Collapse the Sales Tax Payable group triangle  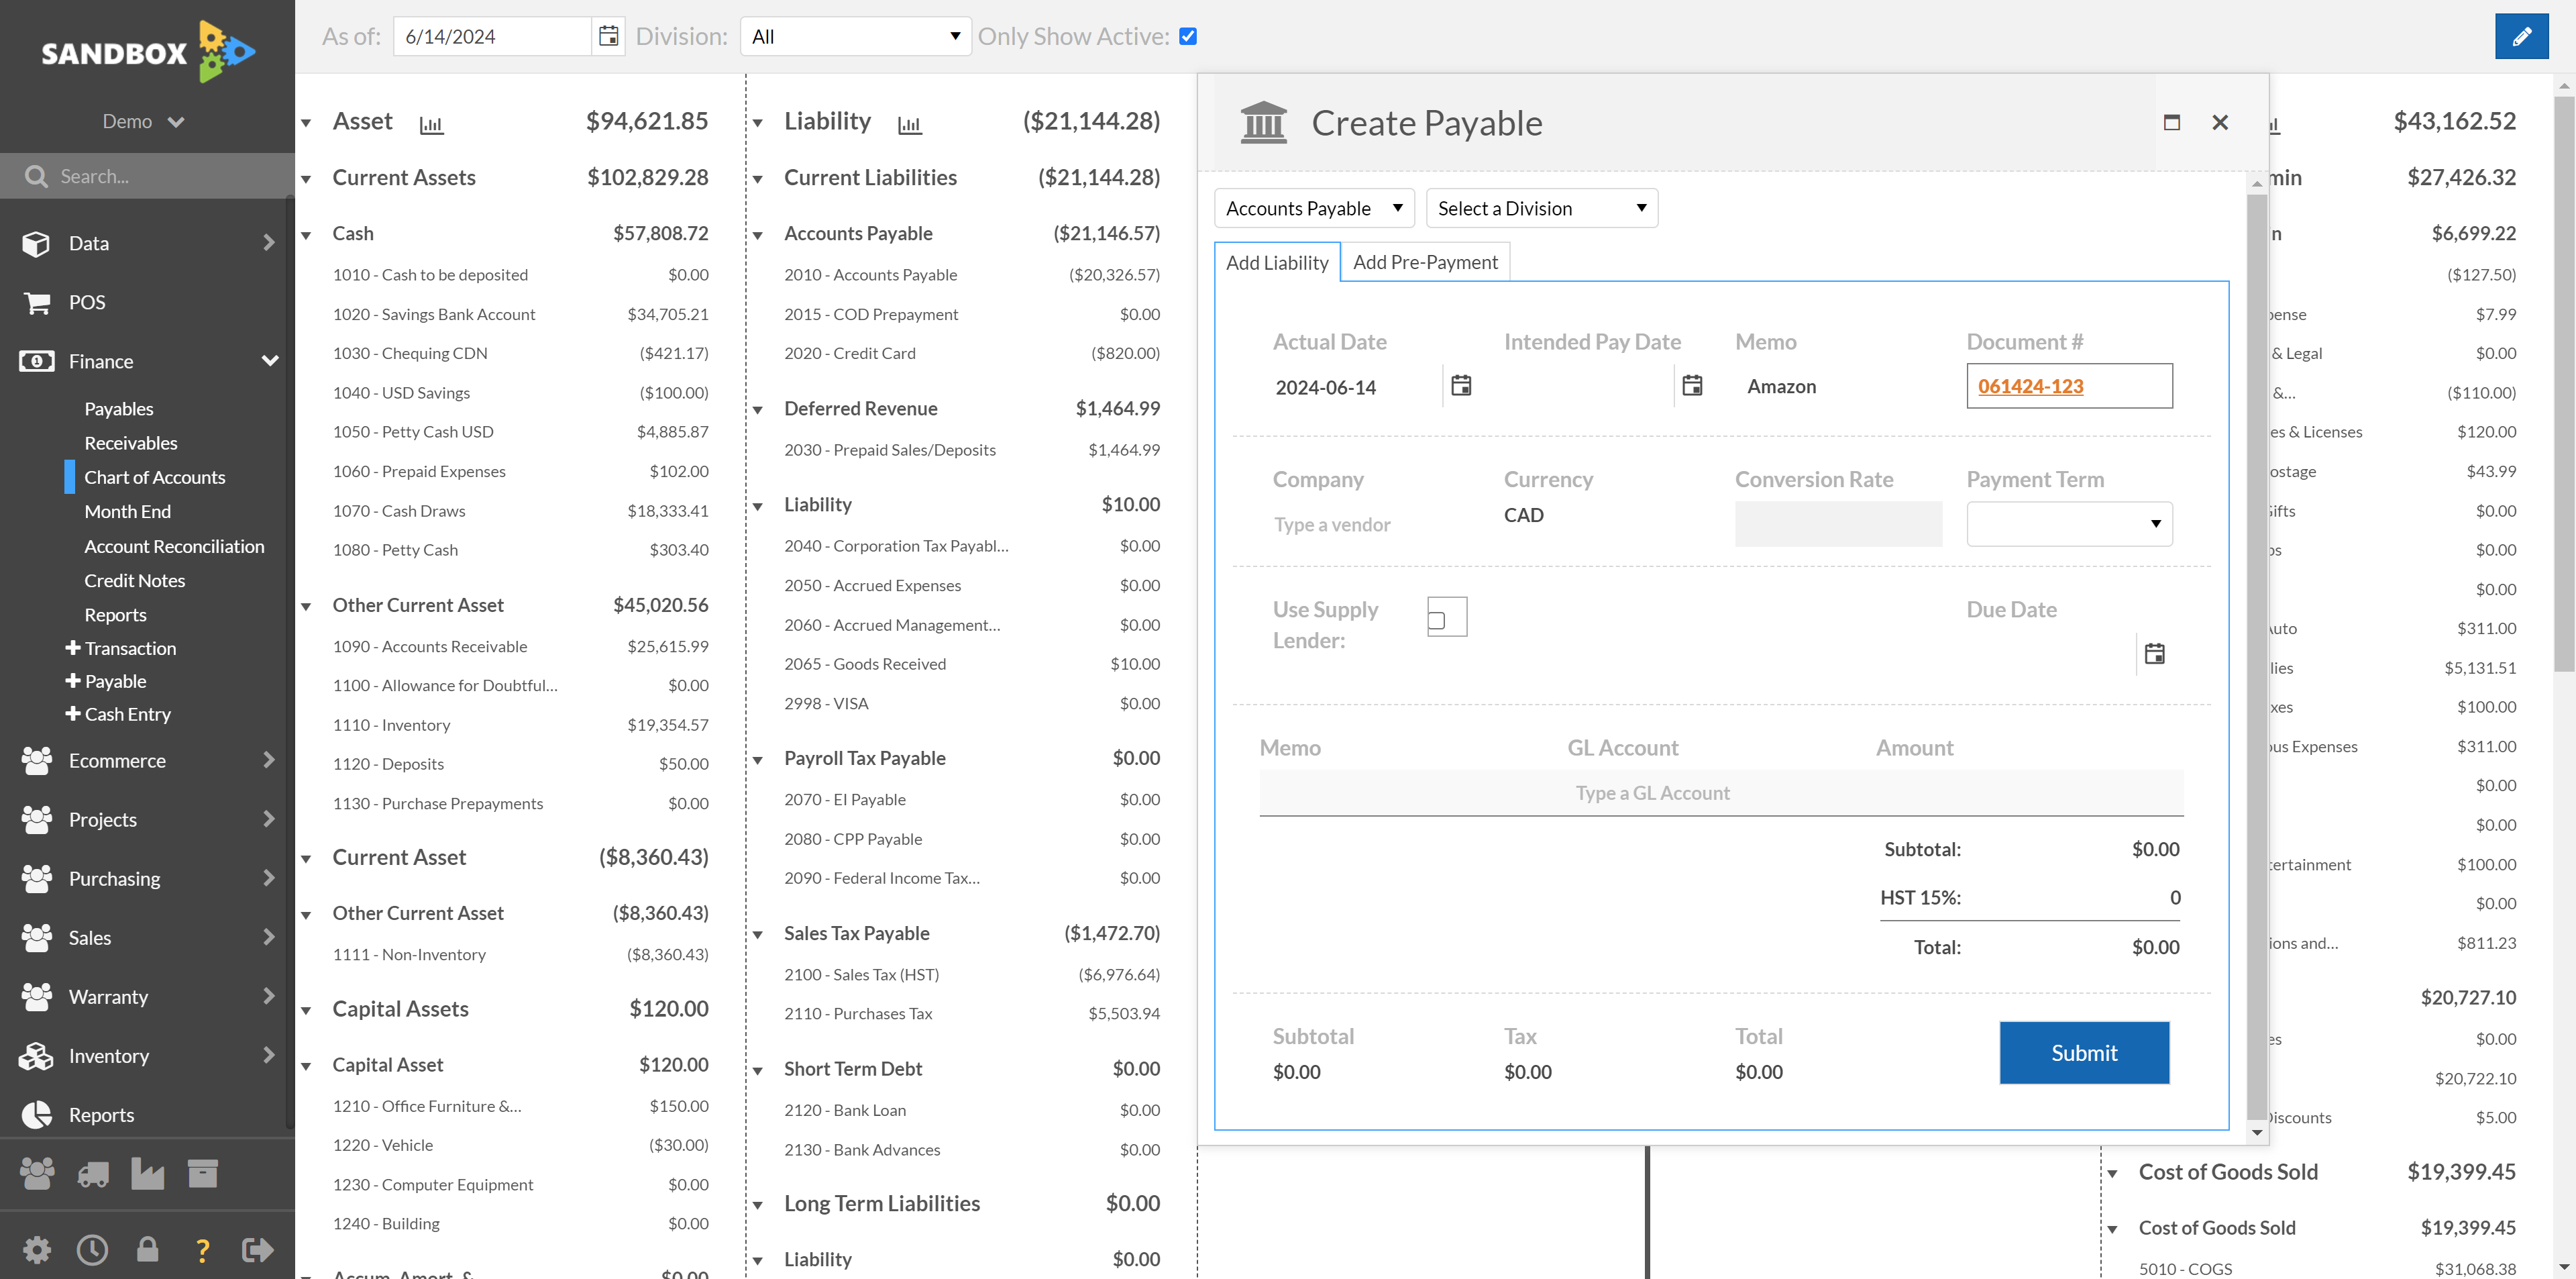758,935
